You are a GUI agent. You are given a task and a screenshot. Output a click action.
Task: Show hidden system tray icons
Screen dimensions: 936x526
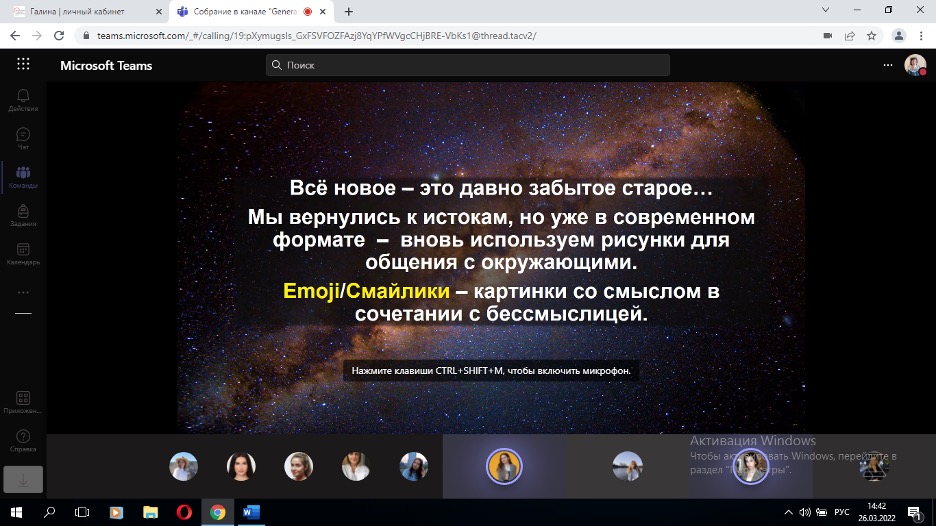785,512
